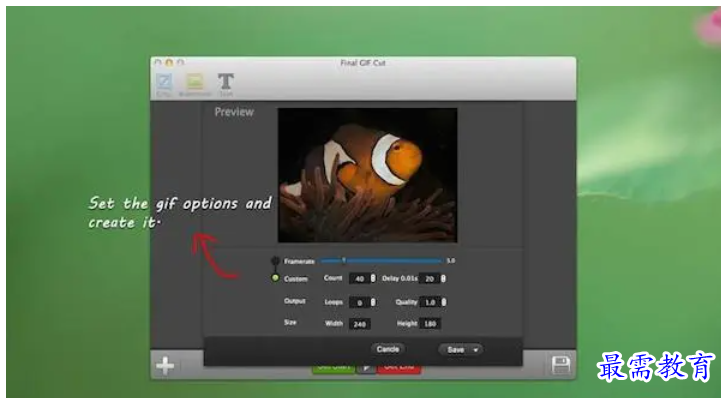721x398 pixels.
Task: Select the Custom radio button
Action: coord(275,278)
